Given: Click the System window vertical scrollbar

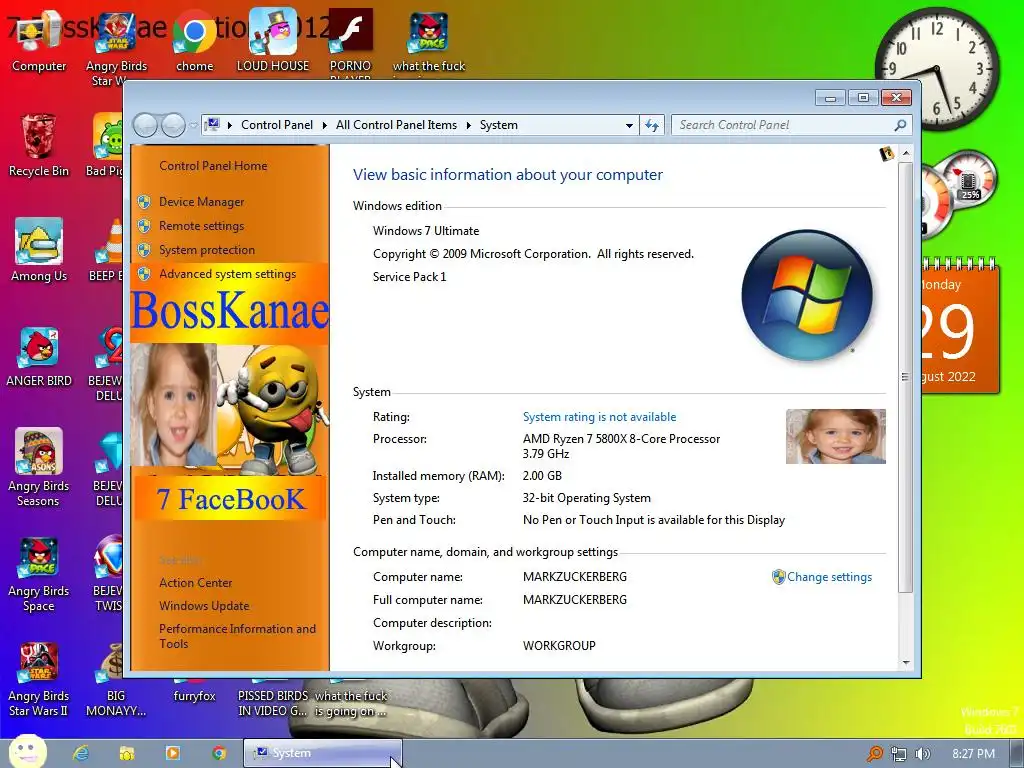Looking at the screenshot, I should (906, 377).
